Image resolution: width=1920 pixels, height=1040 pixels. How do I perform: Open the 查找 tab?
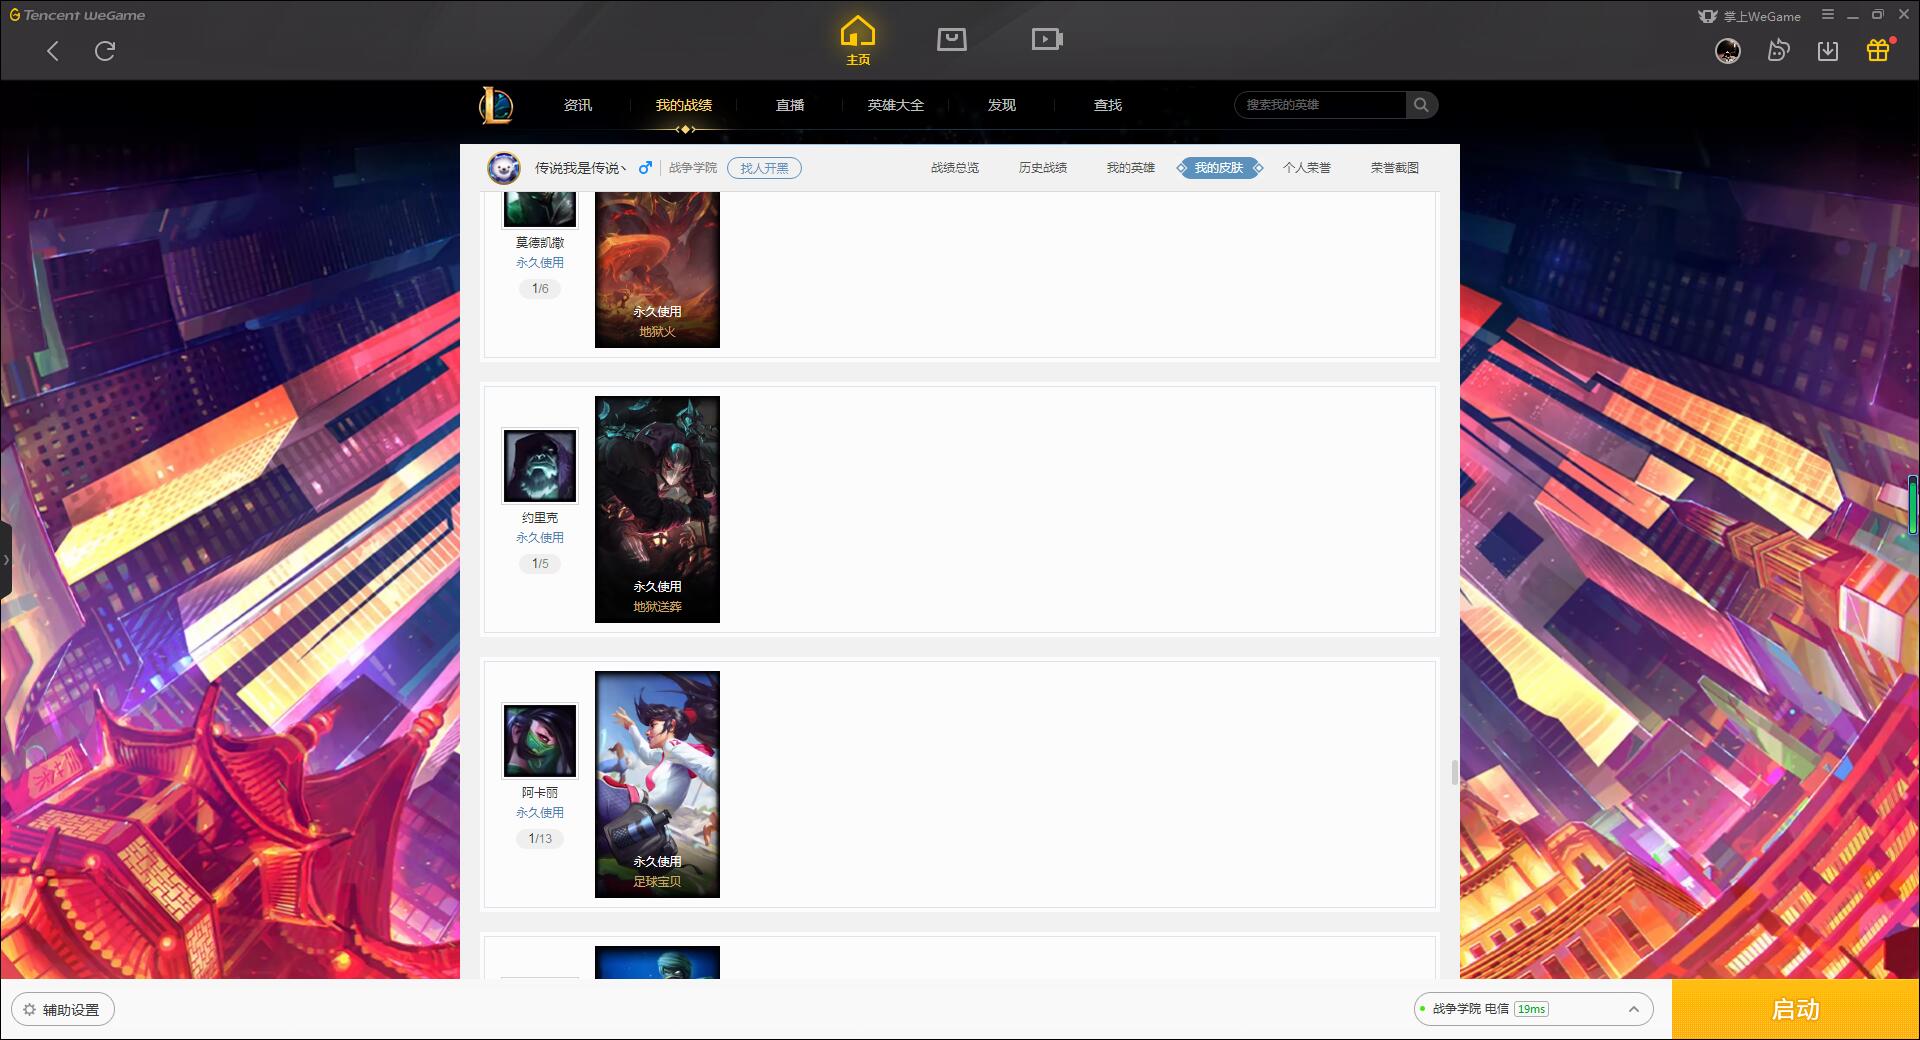click(1108, 105)
